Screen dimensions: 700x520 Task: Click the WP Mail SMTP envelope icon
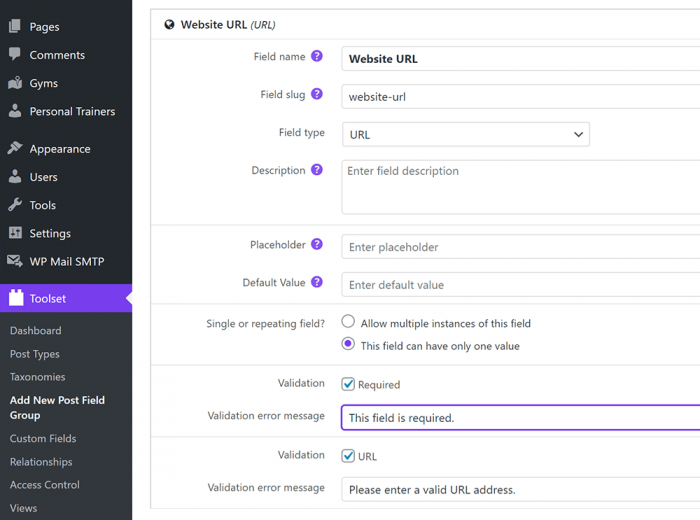(15, 261)
